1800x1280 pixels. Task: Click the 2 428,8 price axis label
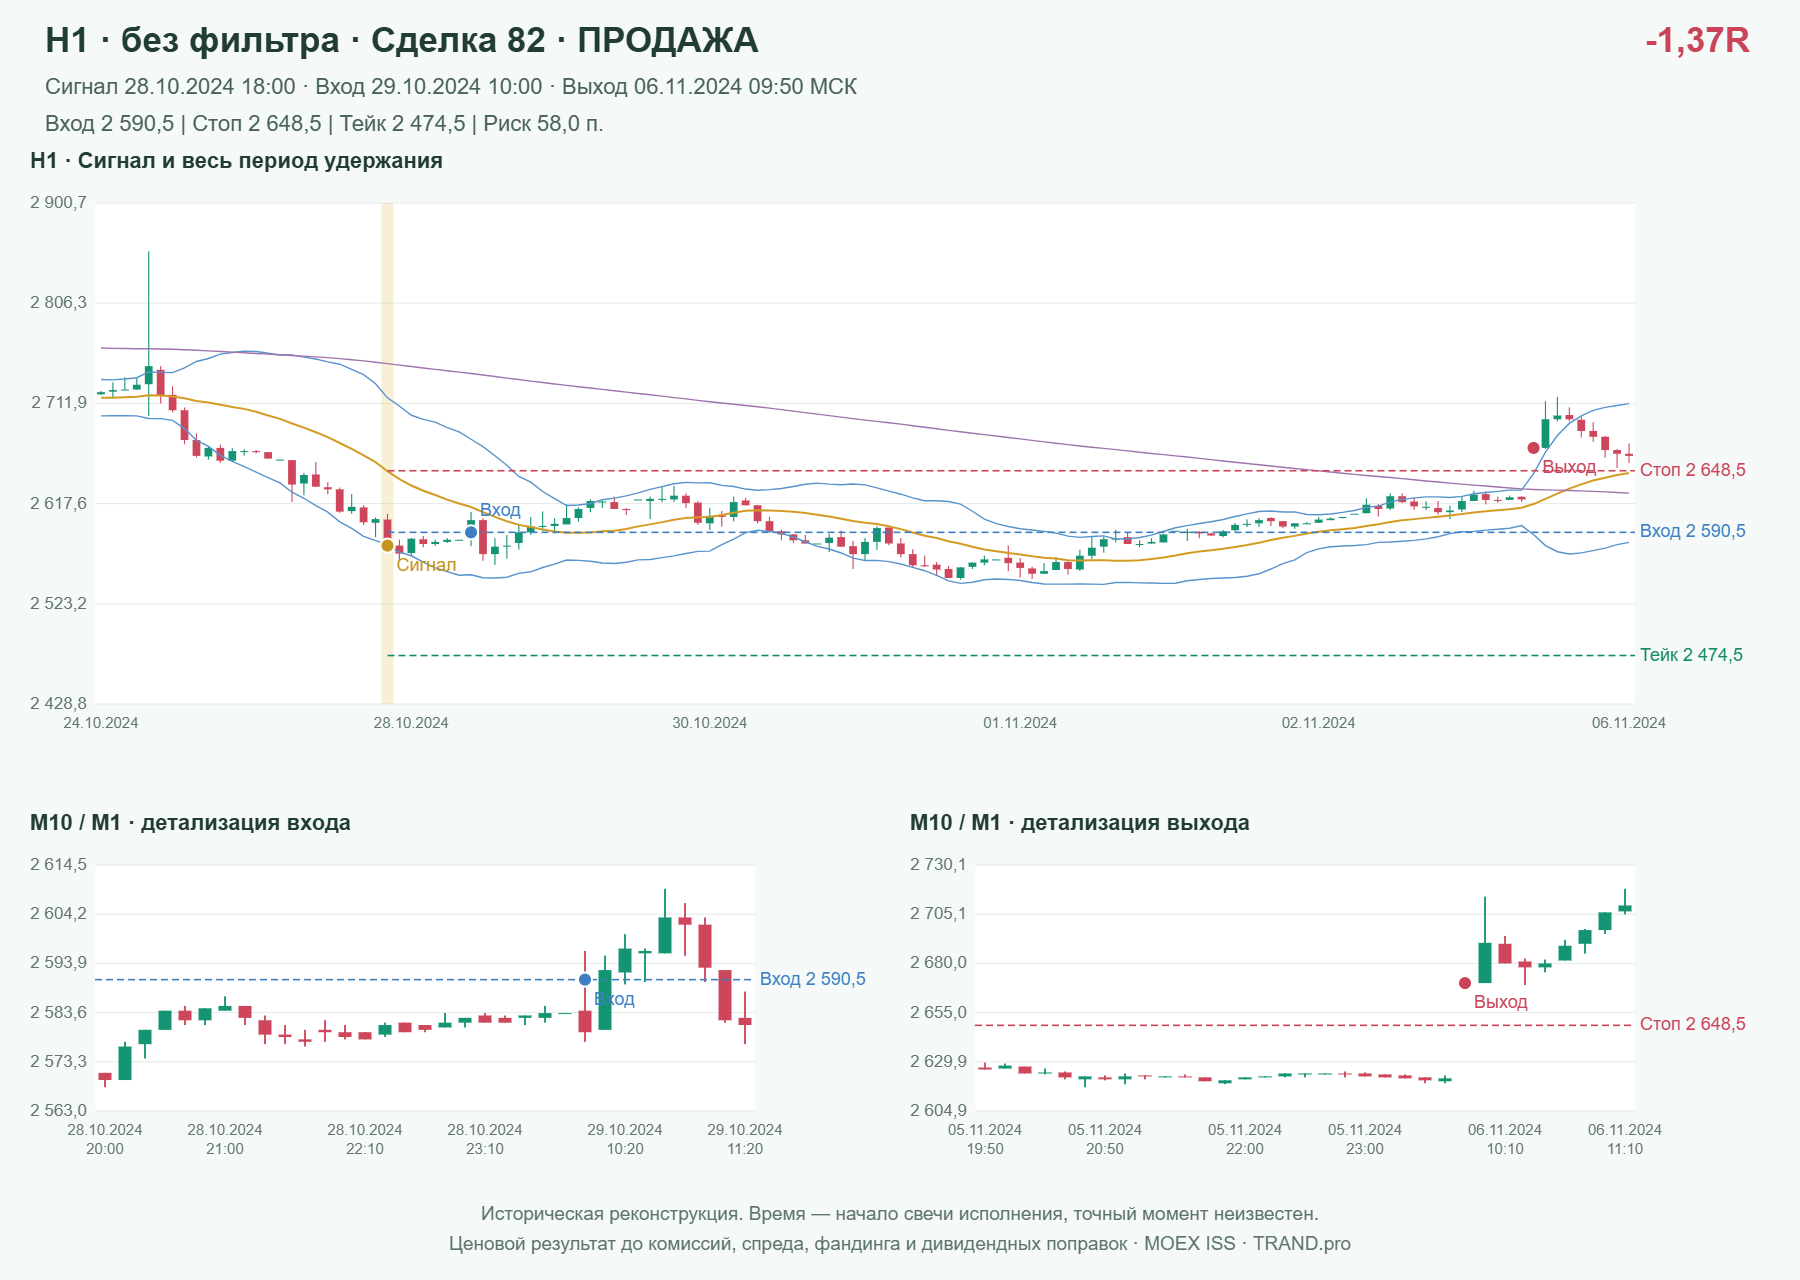click(x=58, y=704)
